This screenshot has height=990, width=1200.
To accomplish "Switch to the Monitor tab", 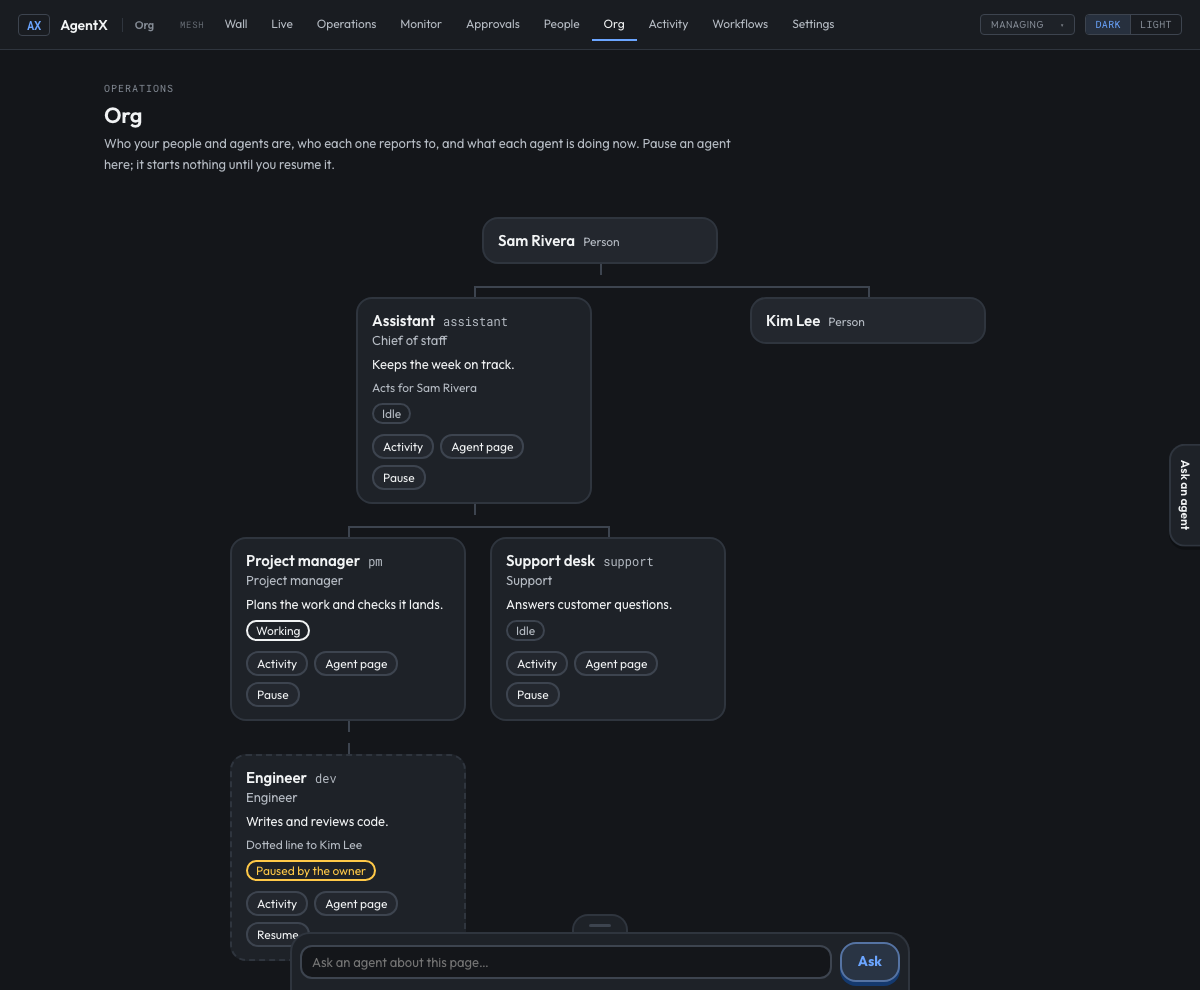I will click(420, 24).
